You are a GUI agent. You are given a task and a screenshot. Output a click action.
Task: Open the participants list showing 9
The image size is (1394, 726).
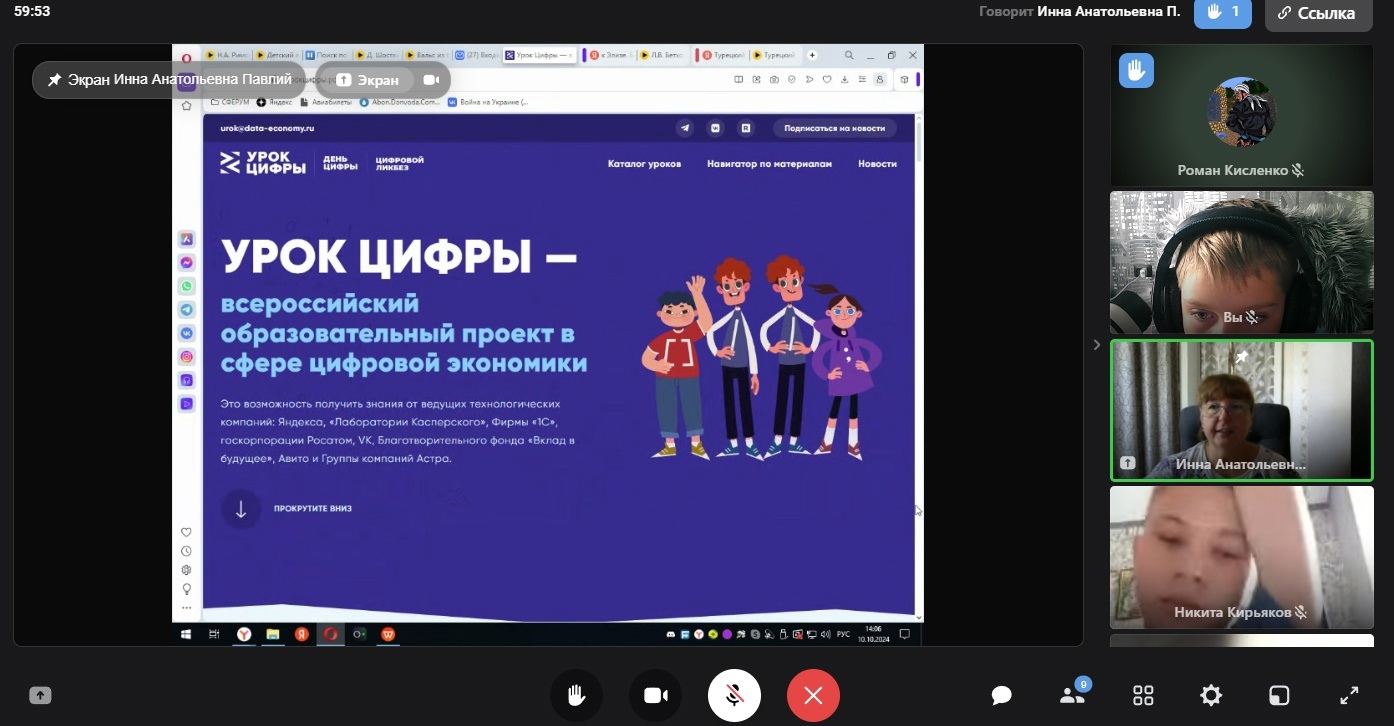1073,693
